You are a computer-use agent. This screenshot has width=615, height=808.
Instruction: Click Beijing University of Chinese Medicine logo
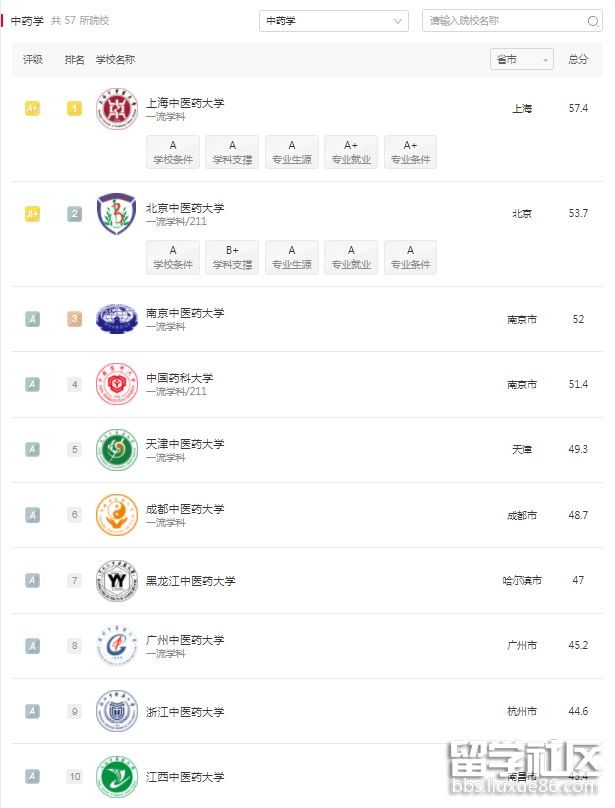(116, 214)
